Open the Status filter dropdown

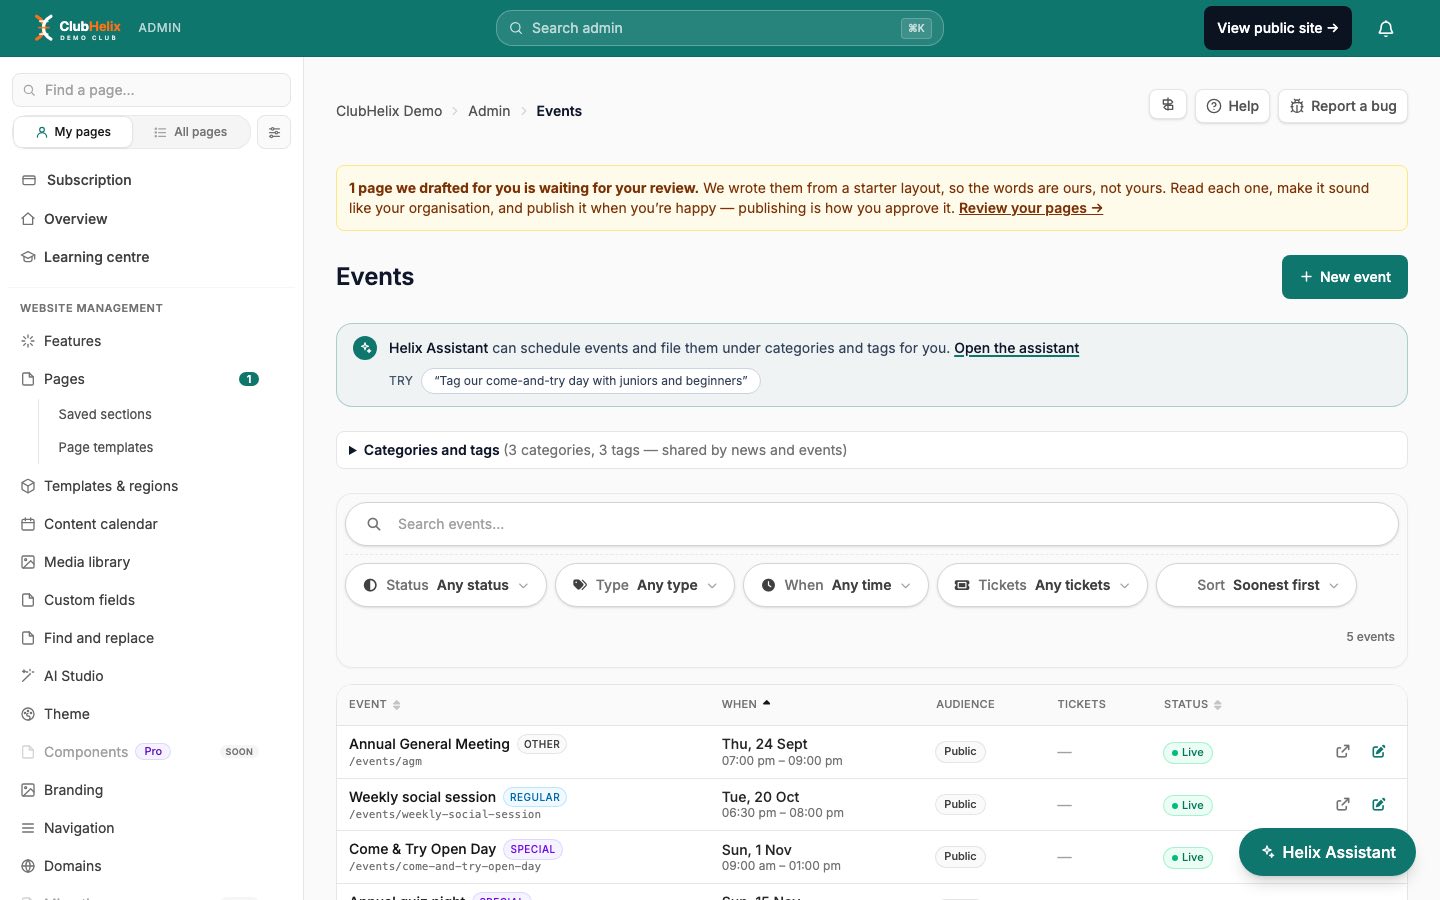pyautogui.click(x=446, y=585)
